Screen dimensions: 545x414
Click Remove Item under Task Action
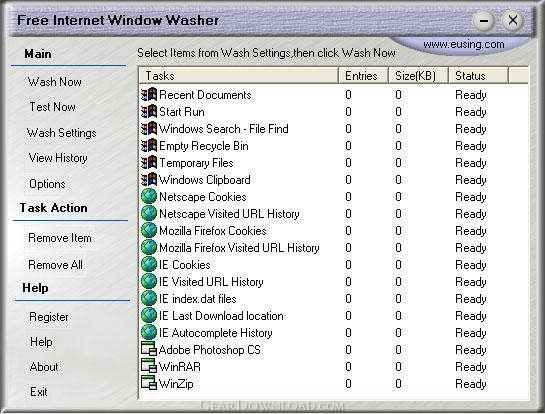(x=60, y=238)
